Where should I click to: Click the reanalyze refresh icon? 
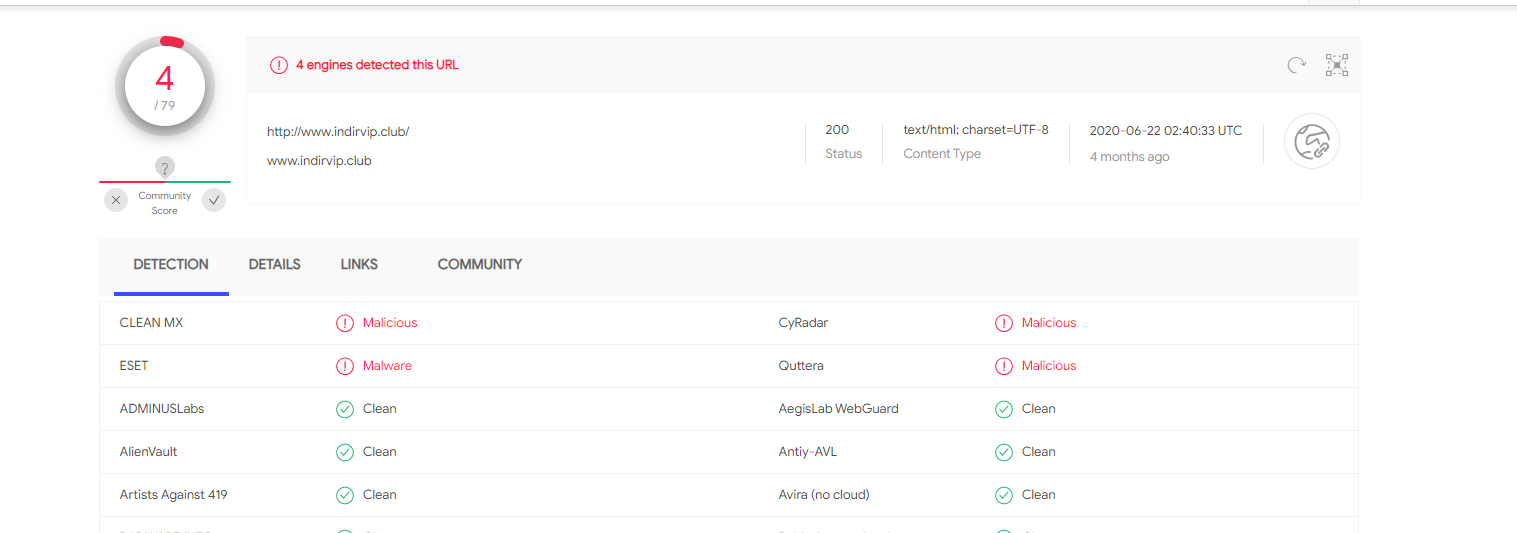pyautogui.click(x=1296, y=65)
